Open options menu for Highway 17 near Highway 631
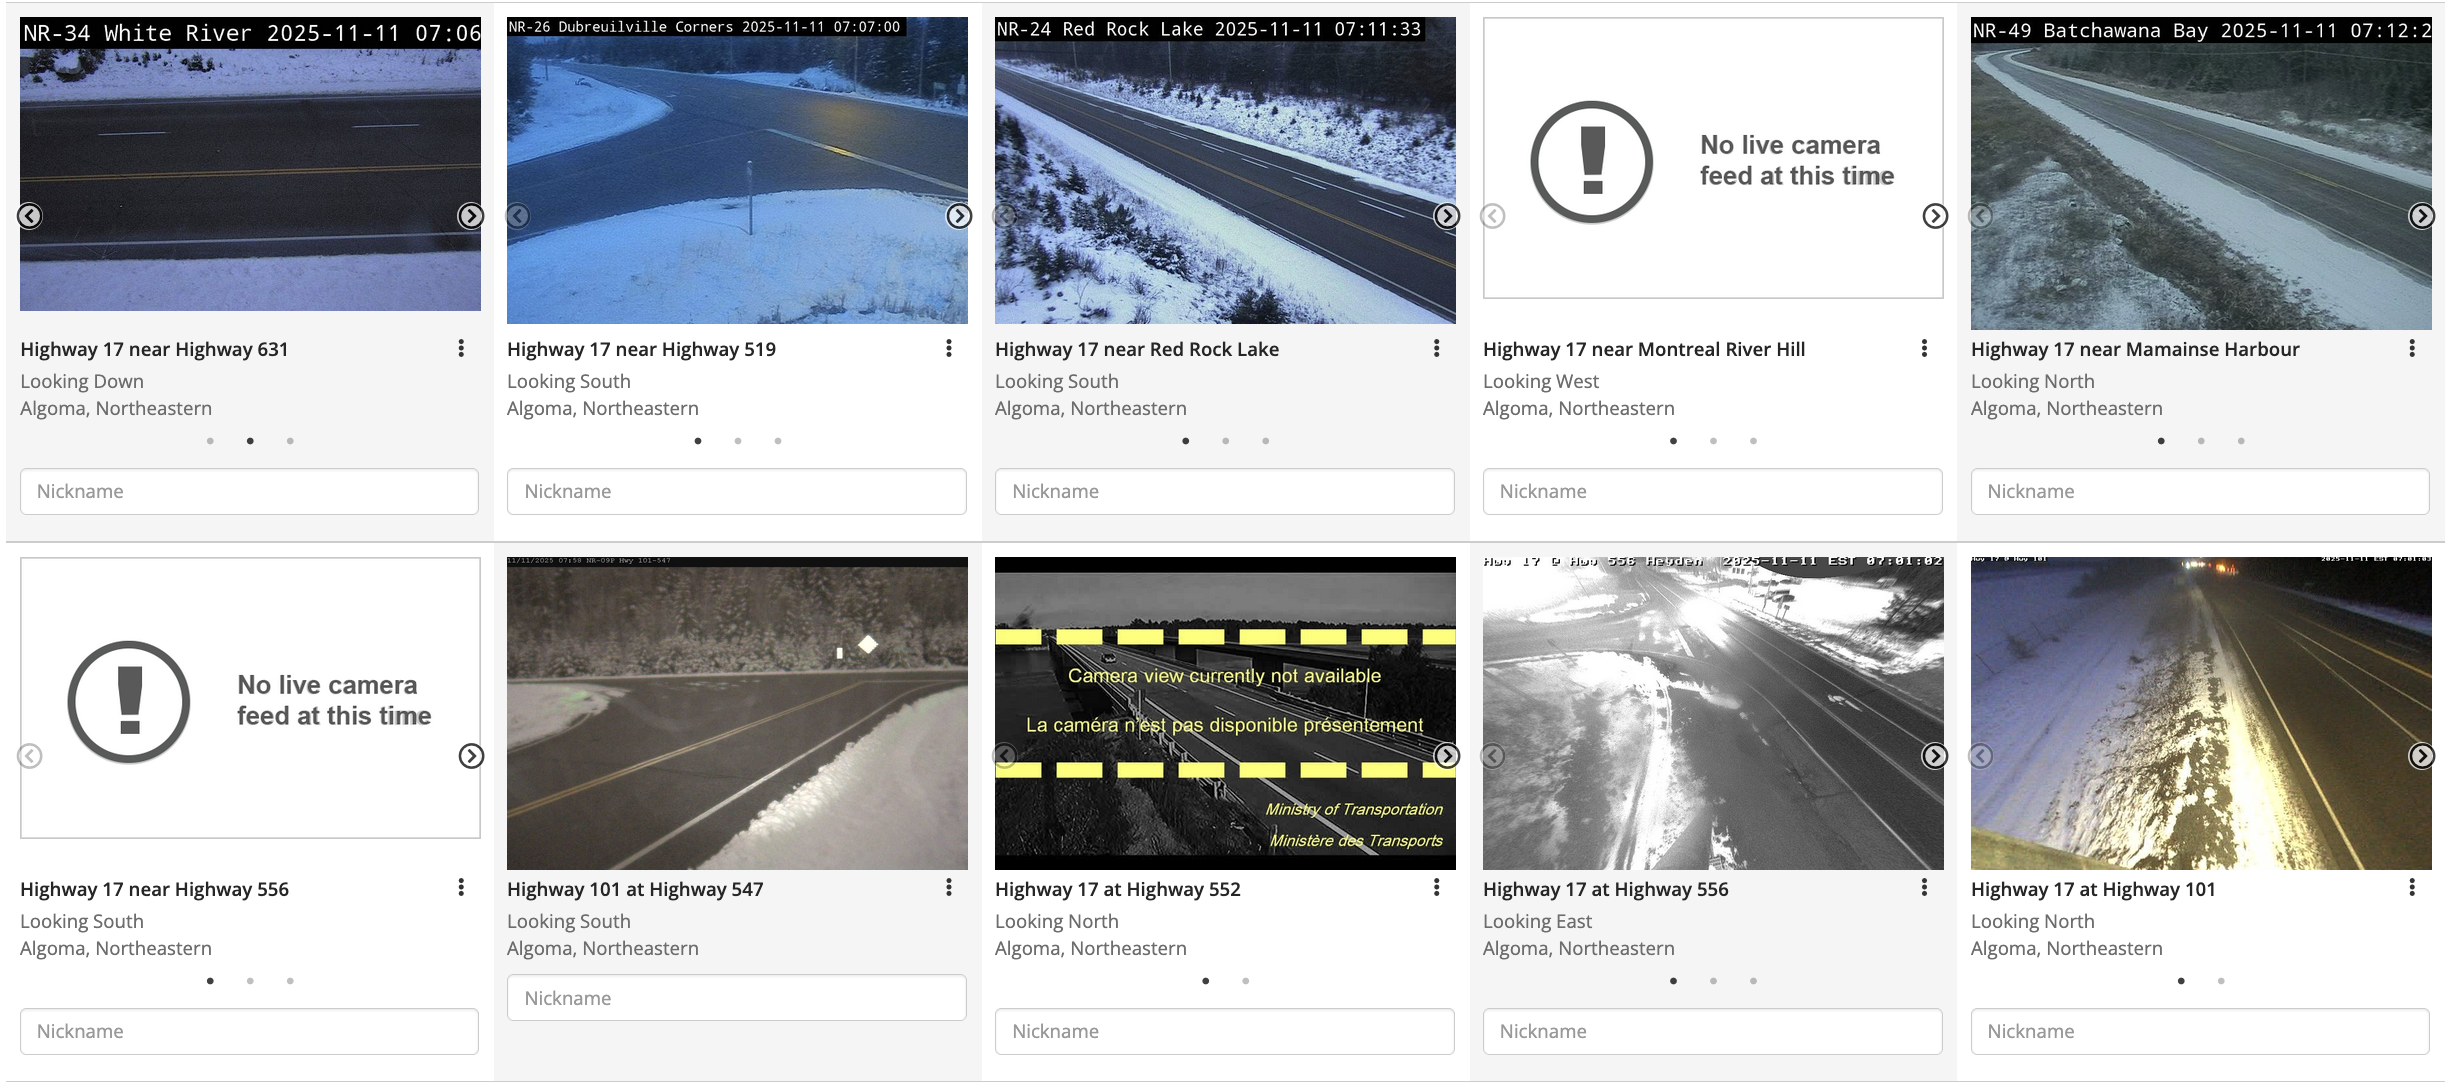 [x=461, y=348]
